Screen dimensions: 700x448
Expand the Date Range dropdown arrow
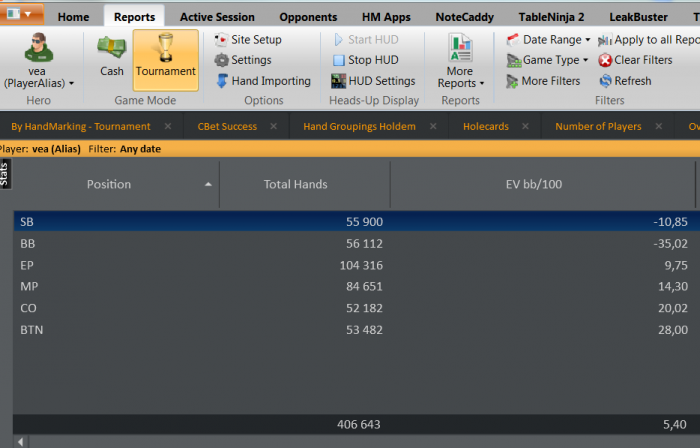click(588, 40)
